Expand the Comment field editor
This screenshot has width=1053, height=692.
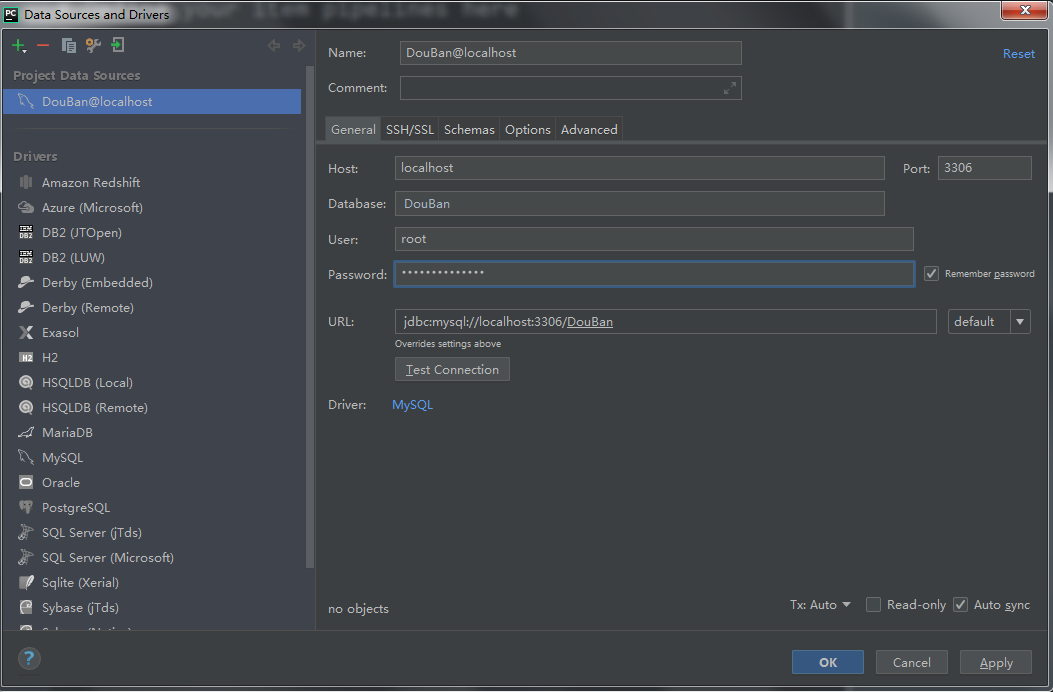[729, 88]
